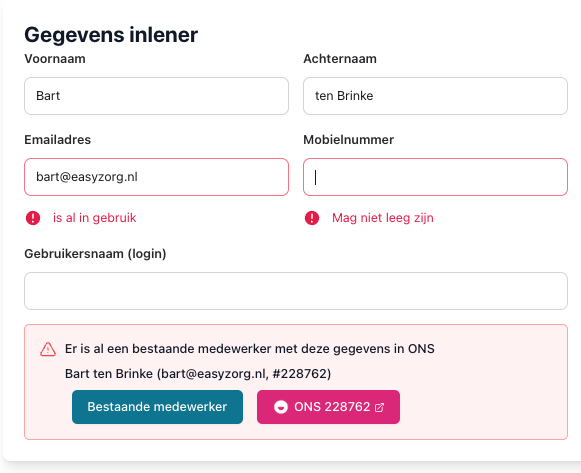Click the red error icon under Emailadres

33,218
